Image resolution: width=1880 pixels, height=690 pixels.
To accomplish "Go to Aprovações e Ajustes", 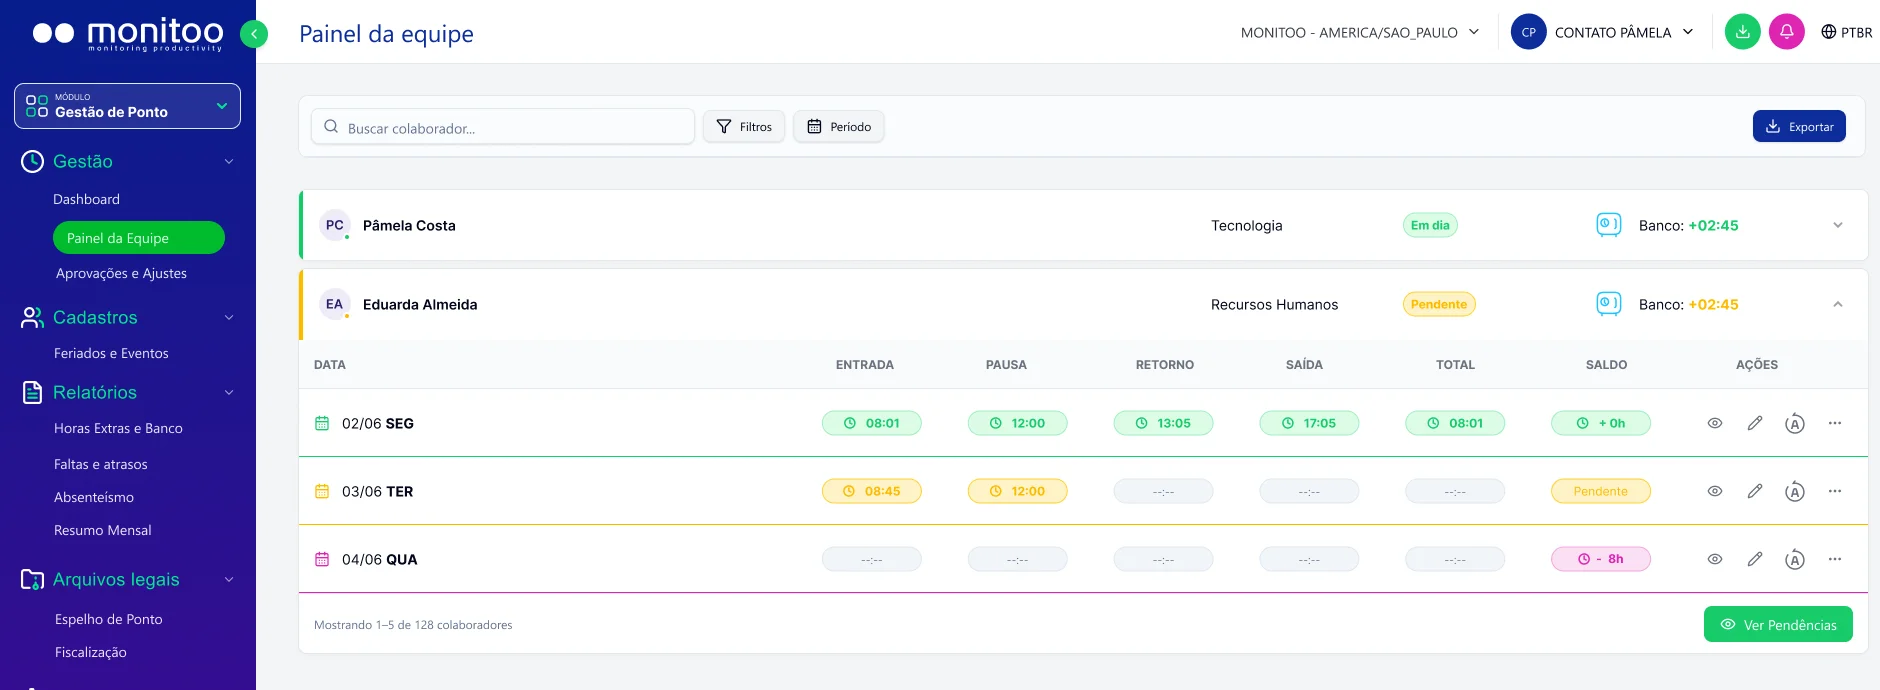I will (121, 273).
